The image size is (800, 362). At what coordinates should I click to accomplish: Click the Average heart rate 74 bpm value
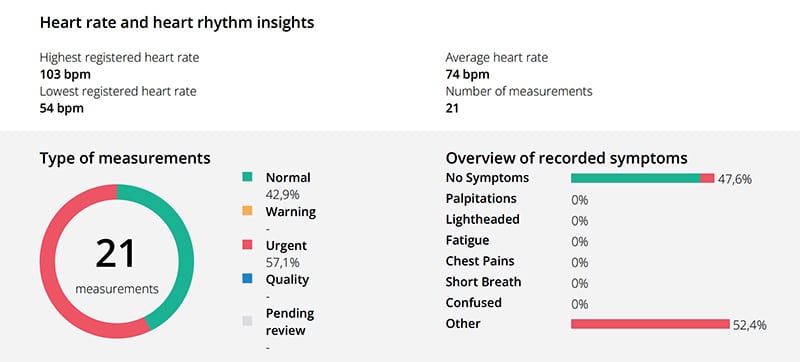(467, 74)
